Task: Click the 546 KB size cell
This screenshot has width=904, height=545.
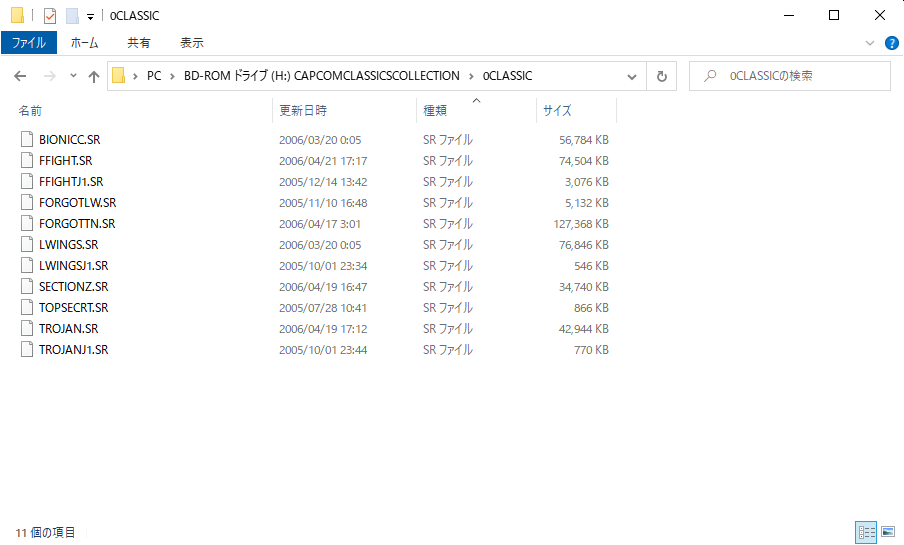Action: coord(591,266)
